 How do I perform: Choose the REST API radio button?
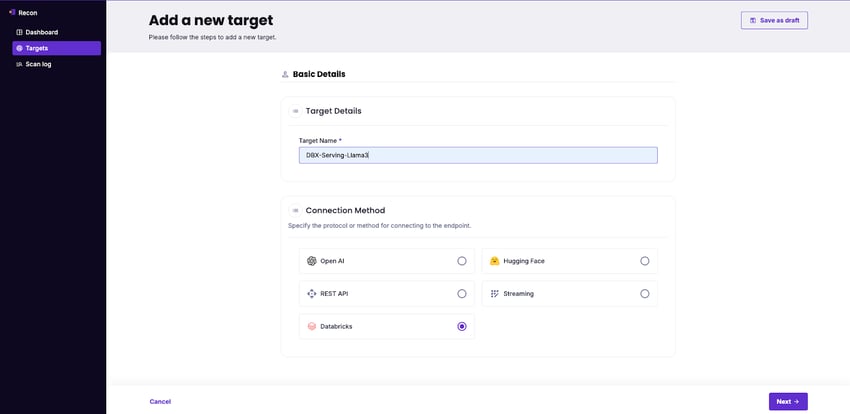pyautogui.click(x=461, y=294)
